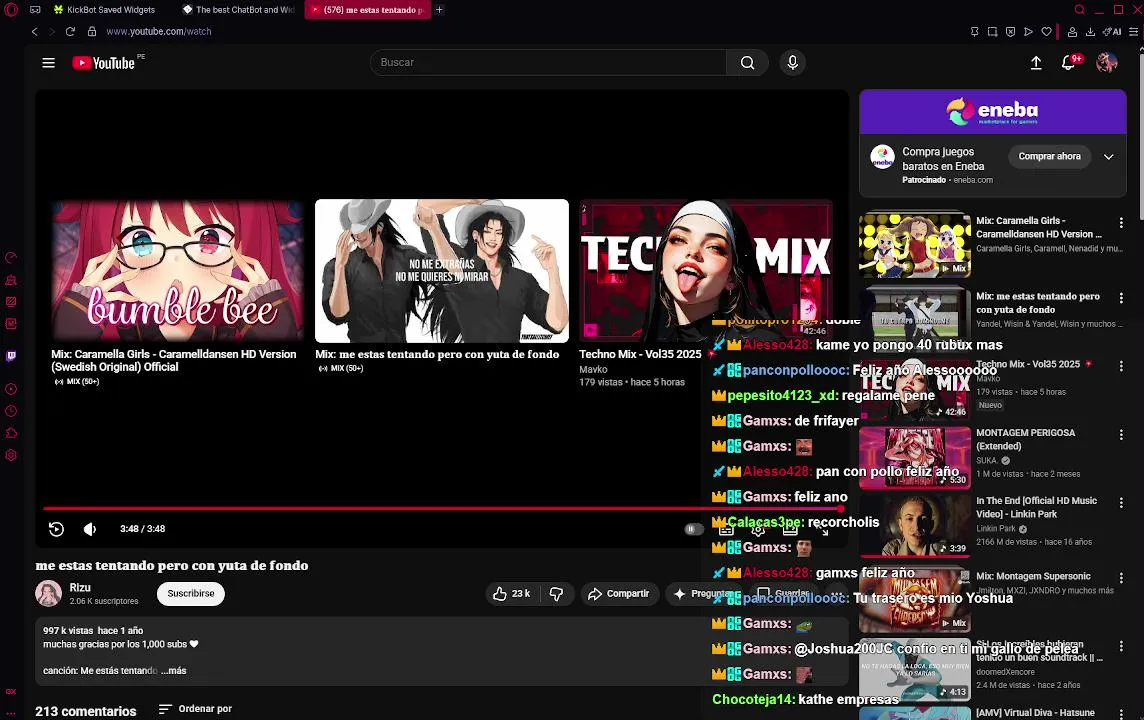Seek on the red video progress bar

pyautogui.click(x=442, y=508)
